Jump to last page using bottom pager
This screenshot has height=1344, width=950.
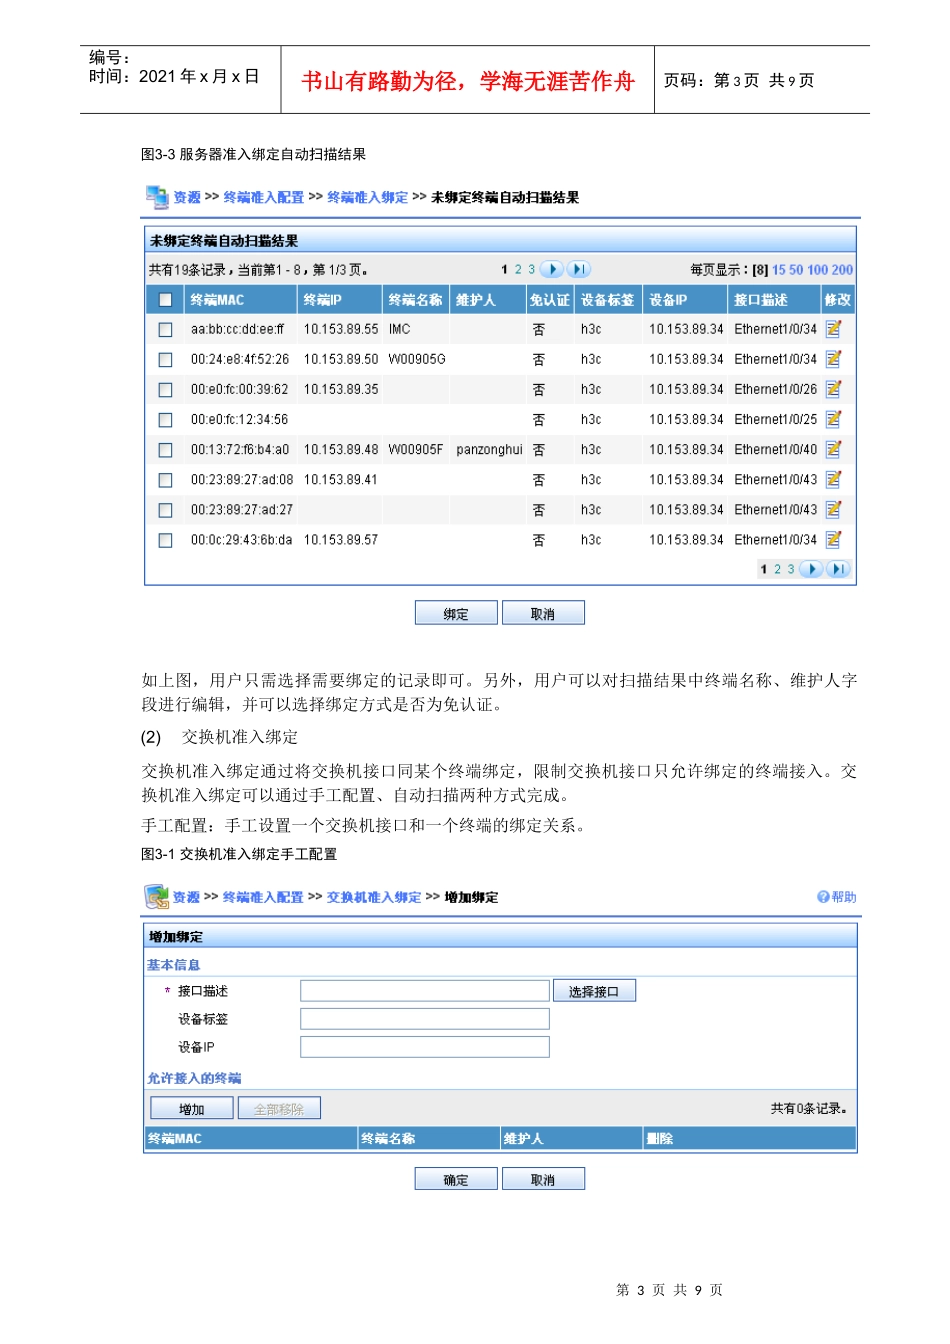(x=838, y=569)
